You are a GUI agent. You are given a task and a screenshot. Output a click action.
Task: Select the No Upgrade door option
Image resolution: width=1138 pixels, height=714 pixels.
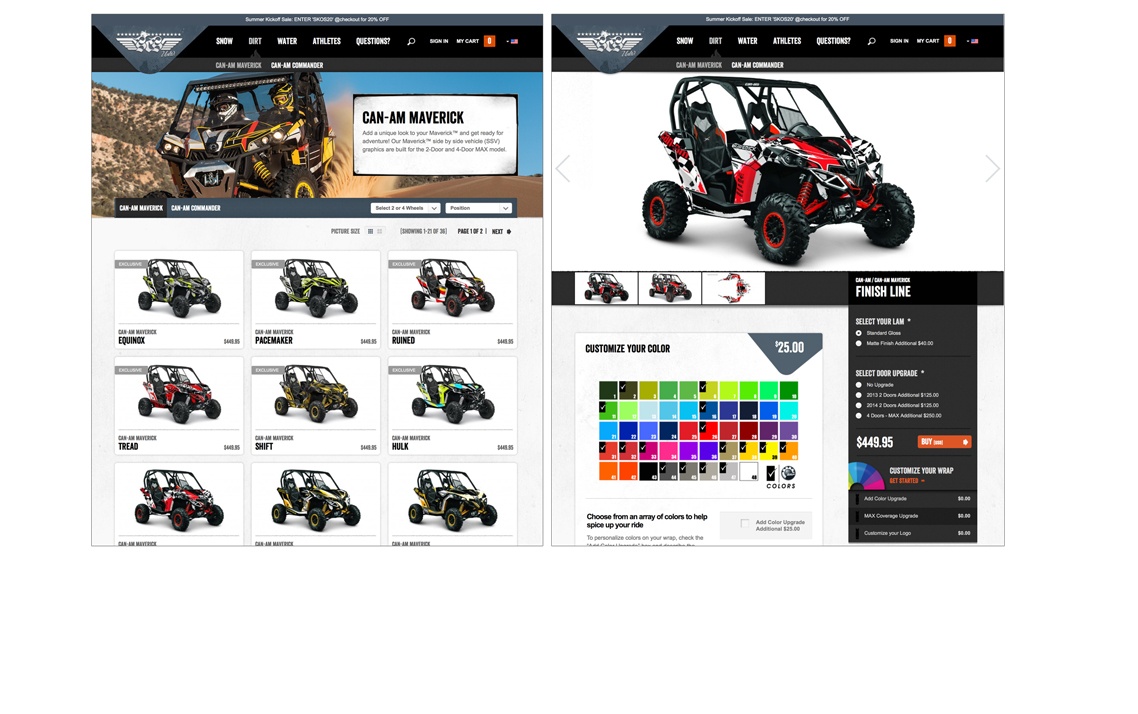[859, 385]
